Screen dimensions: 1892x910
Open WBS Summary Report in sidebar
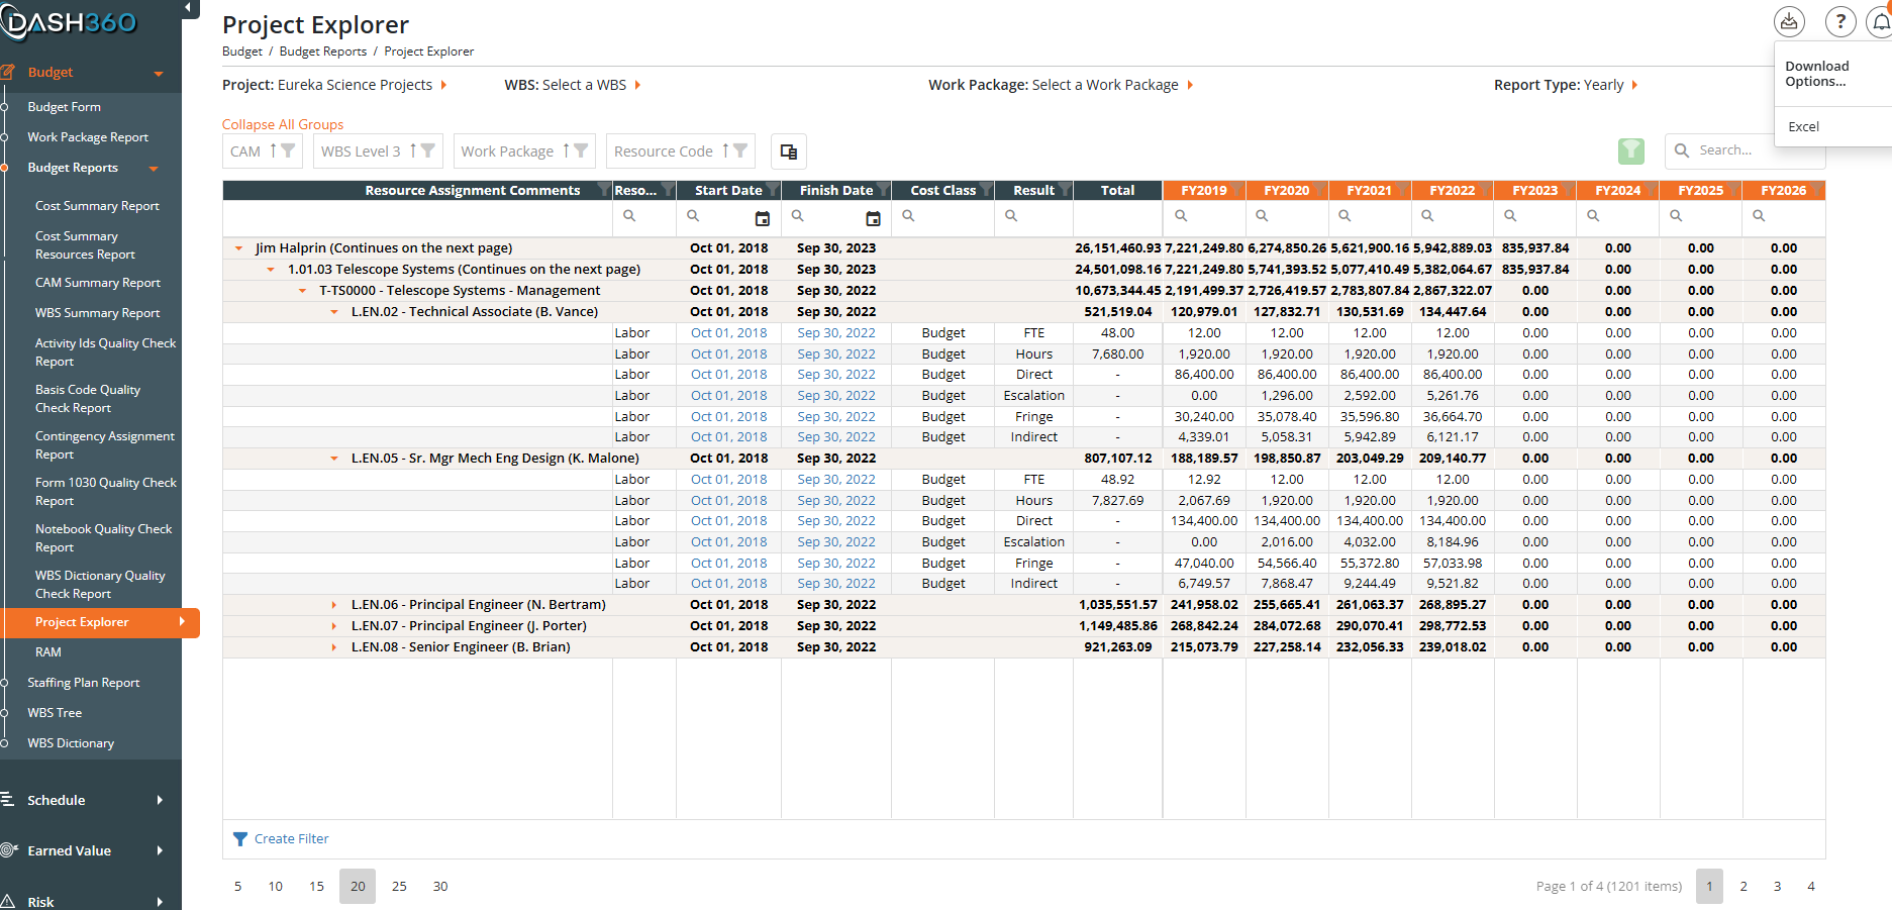click(97, 313)
